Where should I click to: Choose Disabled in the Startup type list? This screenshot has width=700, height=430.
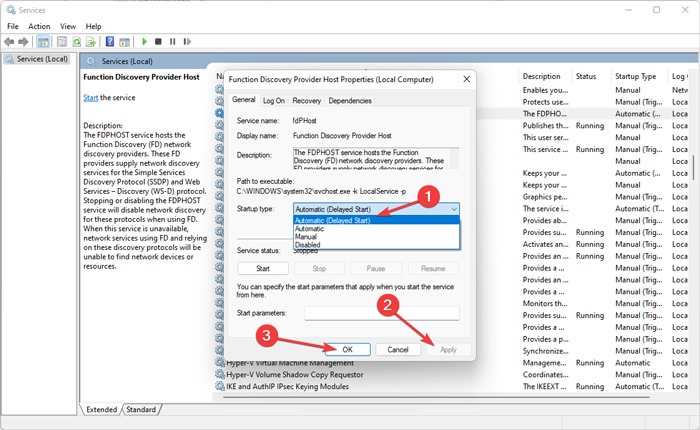pyautogui.click(x=310, y=244)
